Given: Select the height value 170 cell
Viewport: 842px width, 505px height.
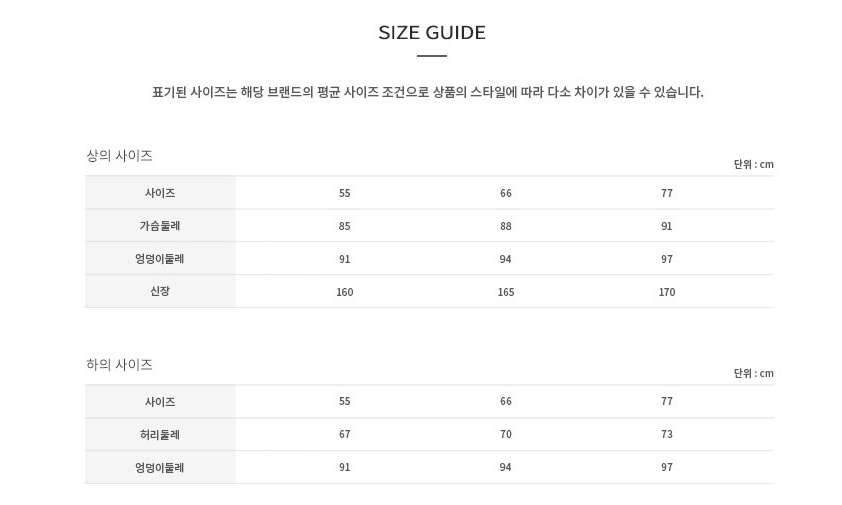Looking at the screenshot, I should click(x=667, y=292).
